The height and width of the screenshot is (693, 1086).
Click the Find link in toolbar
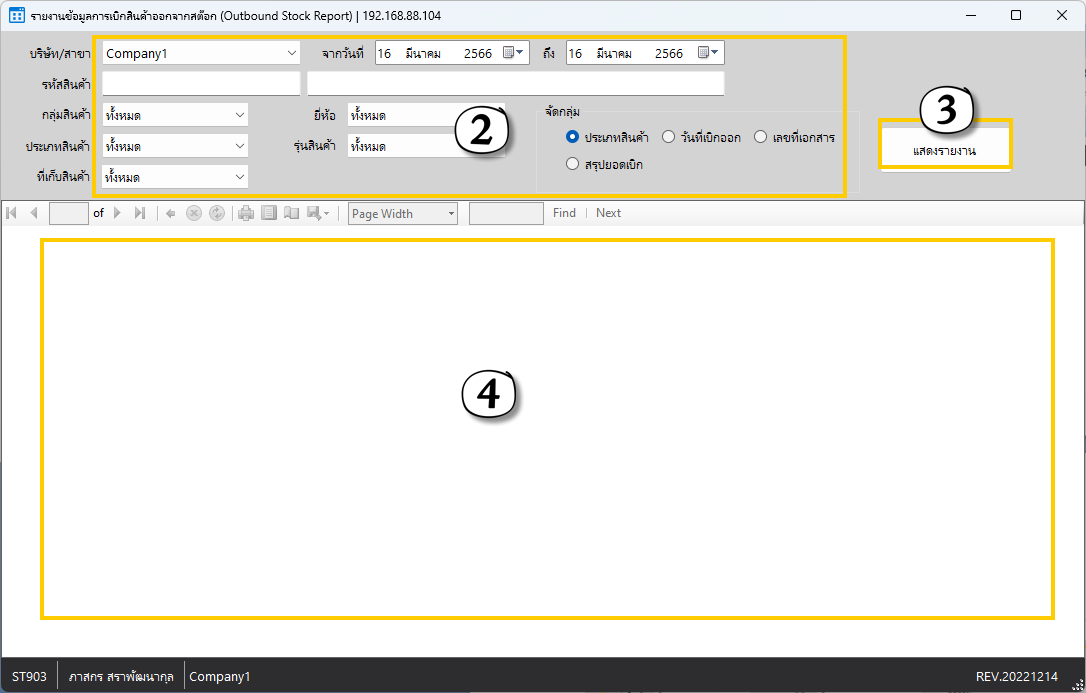[x=564, y=213]
